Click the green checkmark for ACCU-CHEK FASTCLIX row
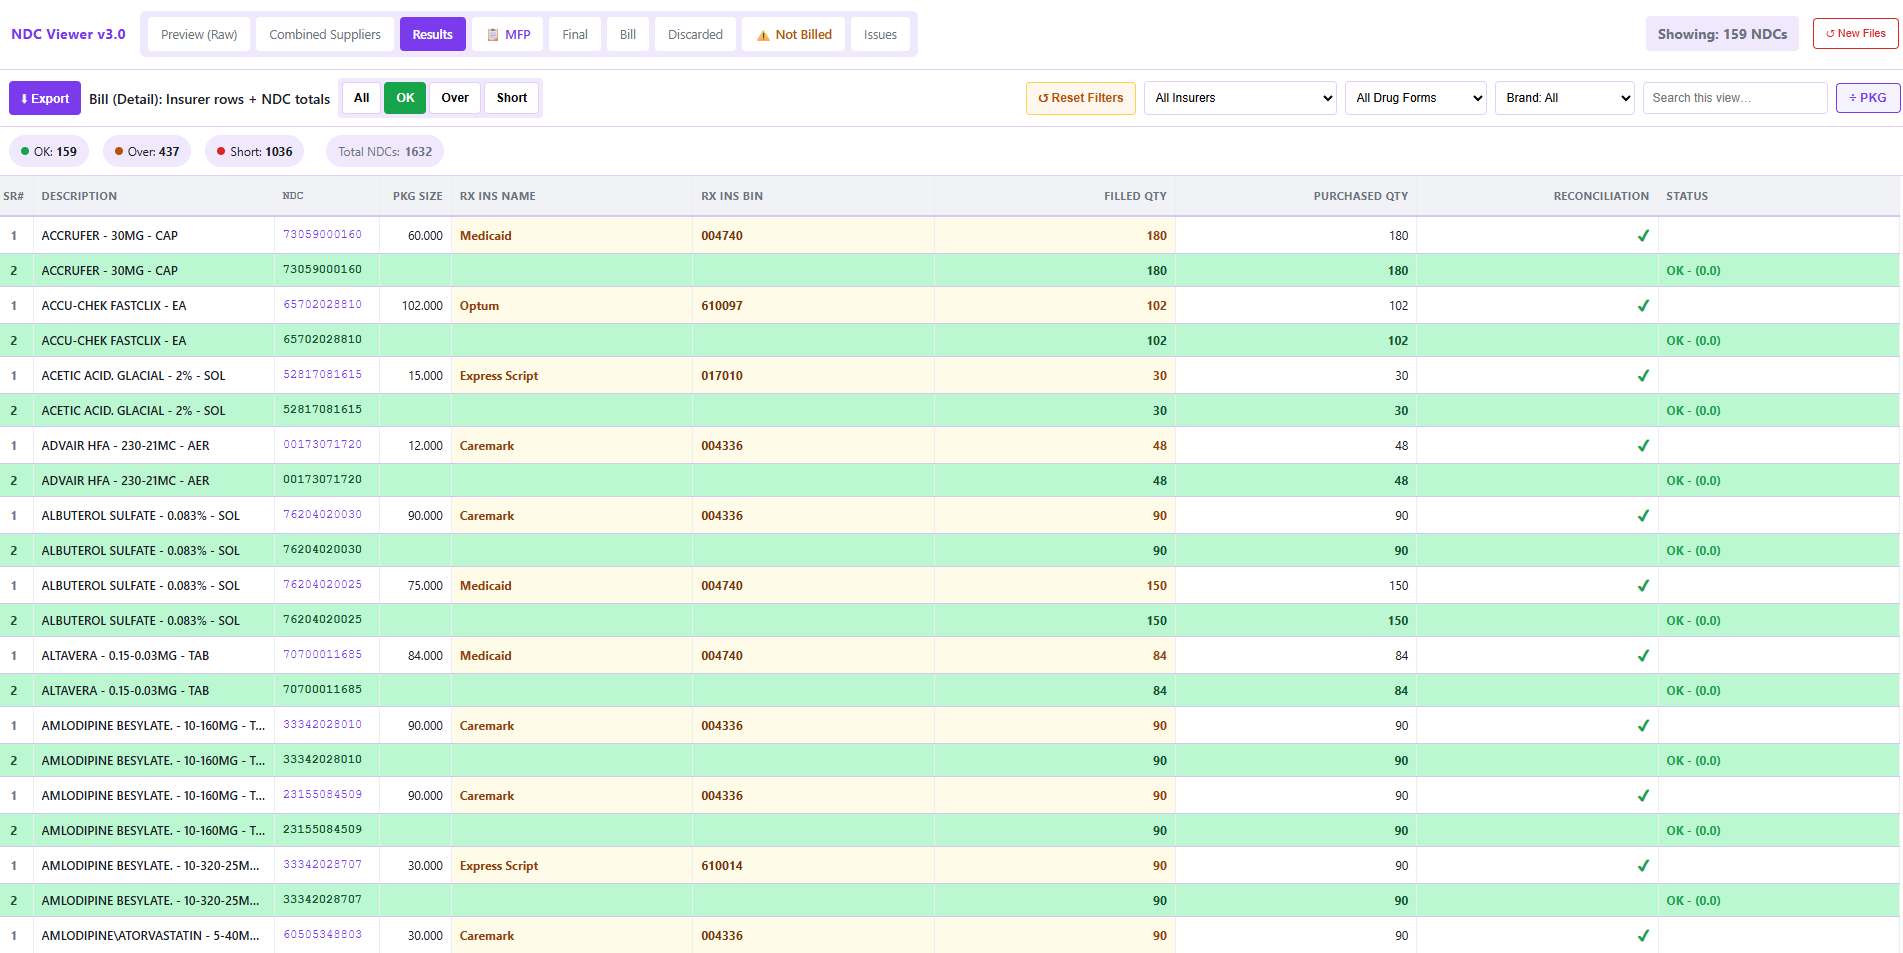Image resolution: width=1903 pixels, height=953 pixels. click(x=1642, y=306)
